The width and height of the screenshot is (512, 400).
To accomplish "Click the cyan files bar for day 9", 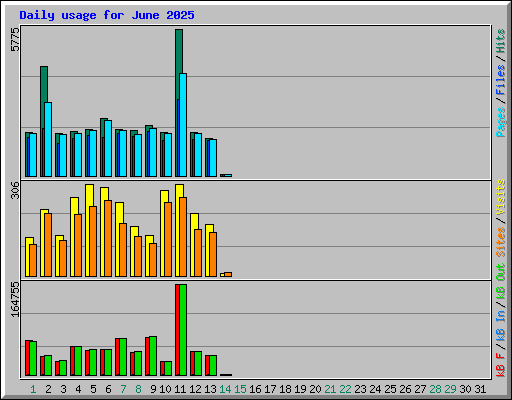I will pos(153,152).
